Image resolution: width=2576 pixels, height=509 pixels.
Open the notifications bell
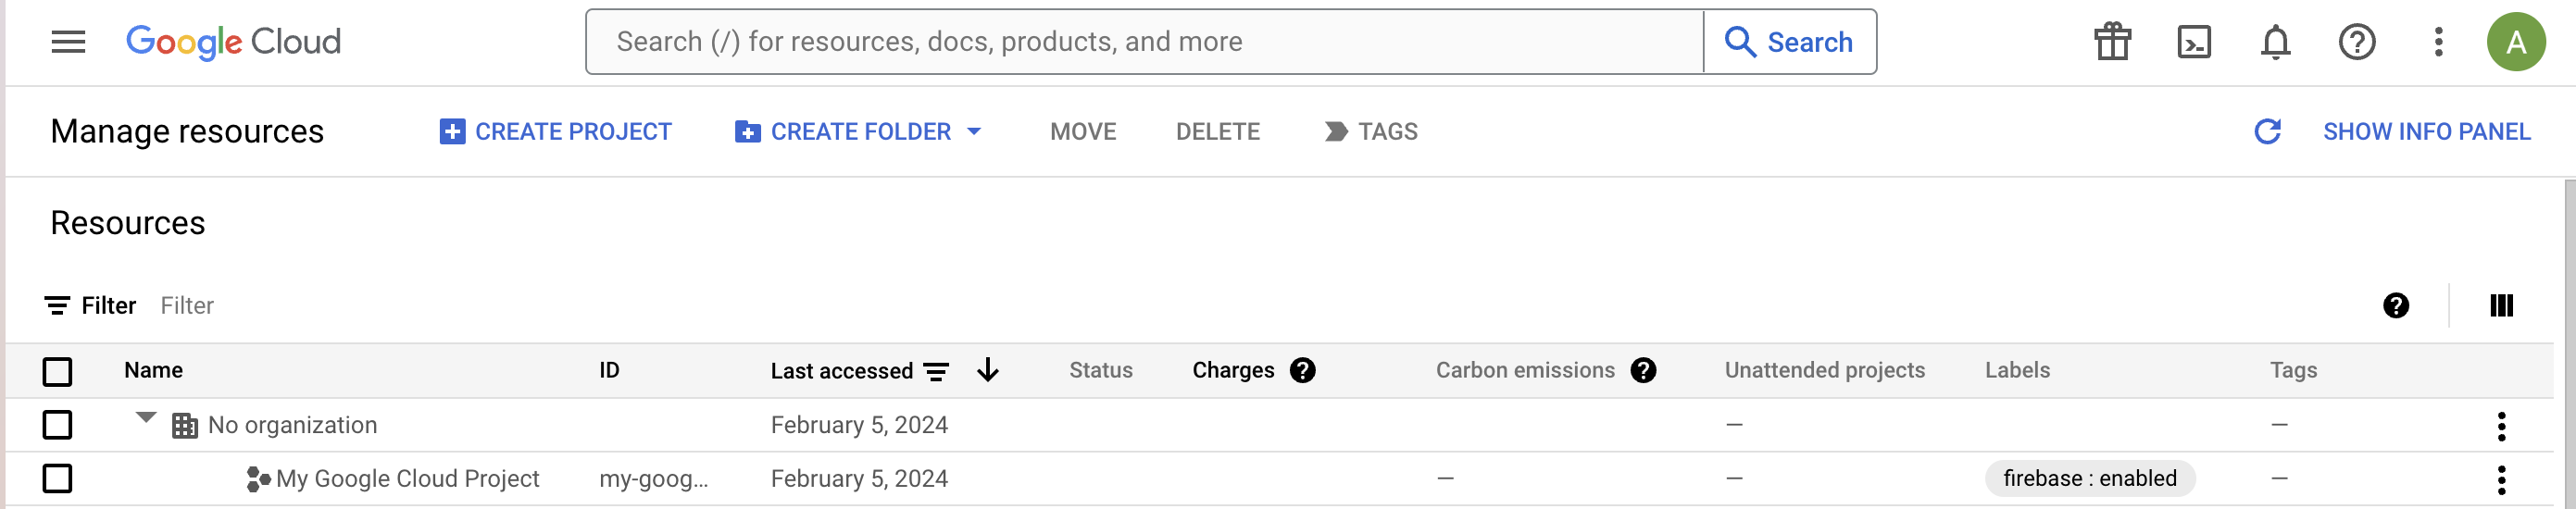pos(2275,42)
